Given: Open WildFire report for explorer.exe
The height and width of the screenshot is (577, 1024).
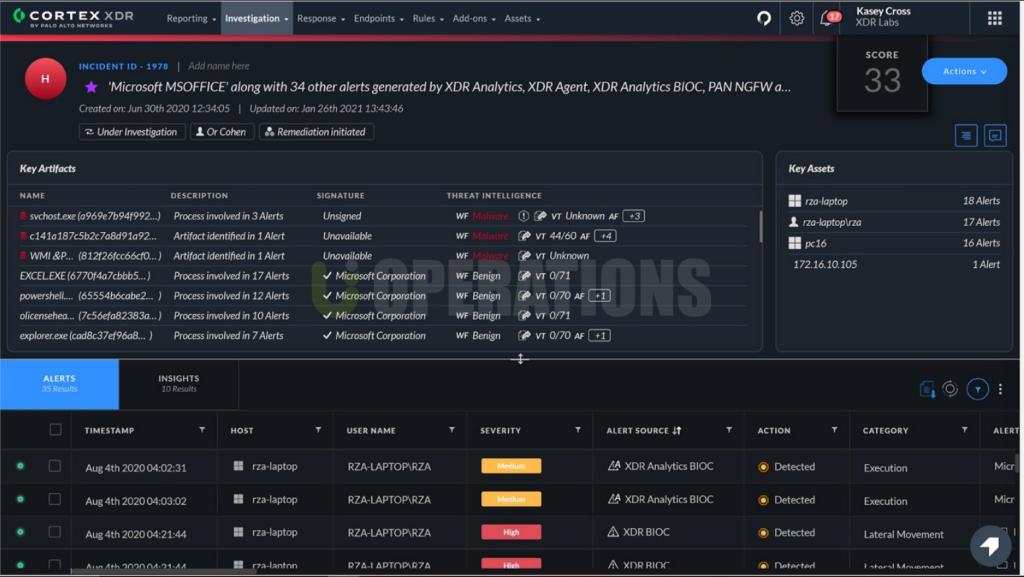Looking at the screenshot, I should 524,335.
